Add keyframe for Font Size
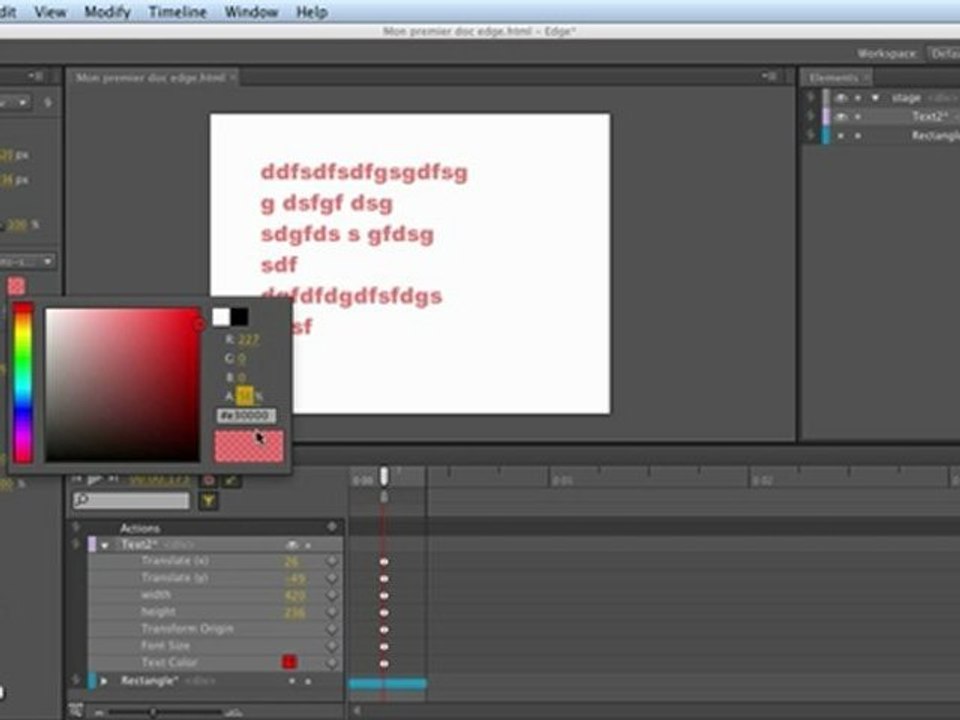Screen dimensions: 960x720 point(332,646)
